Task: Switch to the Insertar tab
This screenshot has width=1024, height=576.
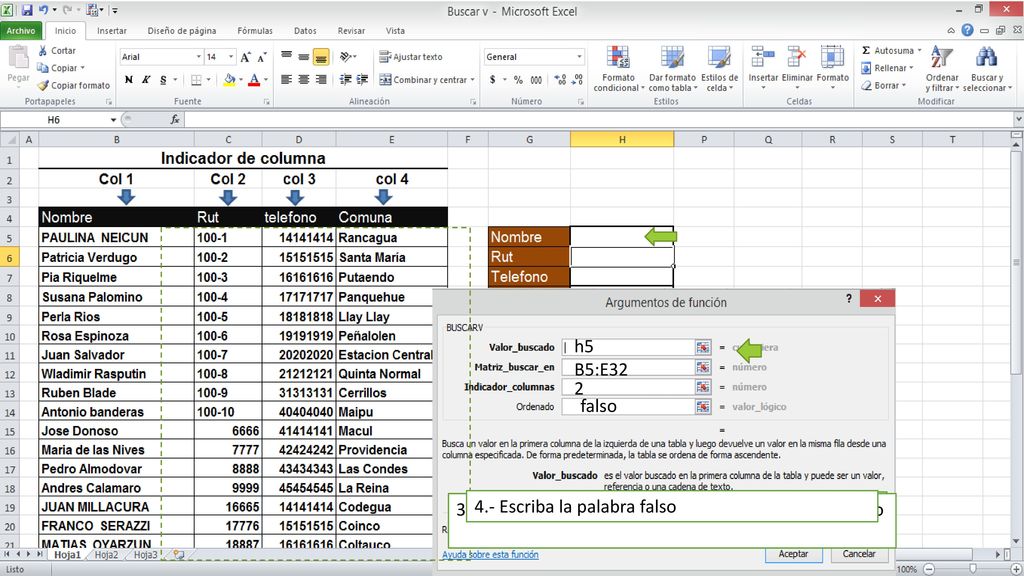Action: coord(112,31)
